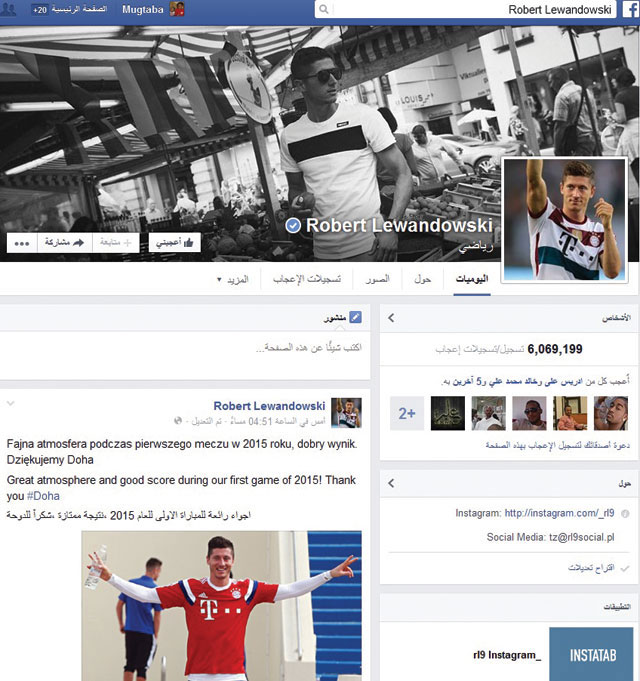
Task: Click the write something on this page field
Action: click(185, 355)
